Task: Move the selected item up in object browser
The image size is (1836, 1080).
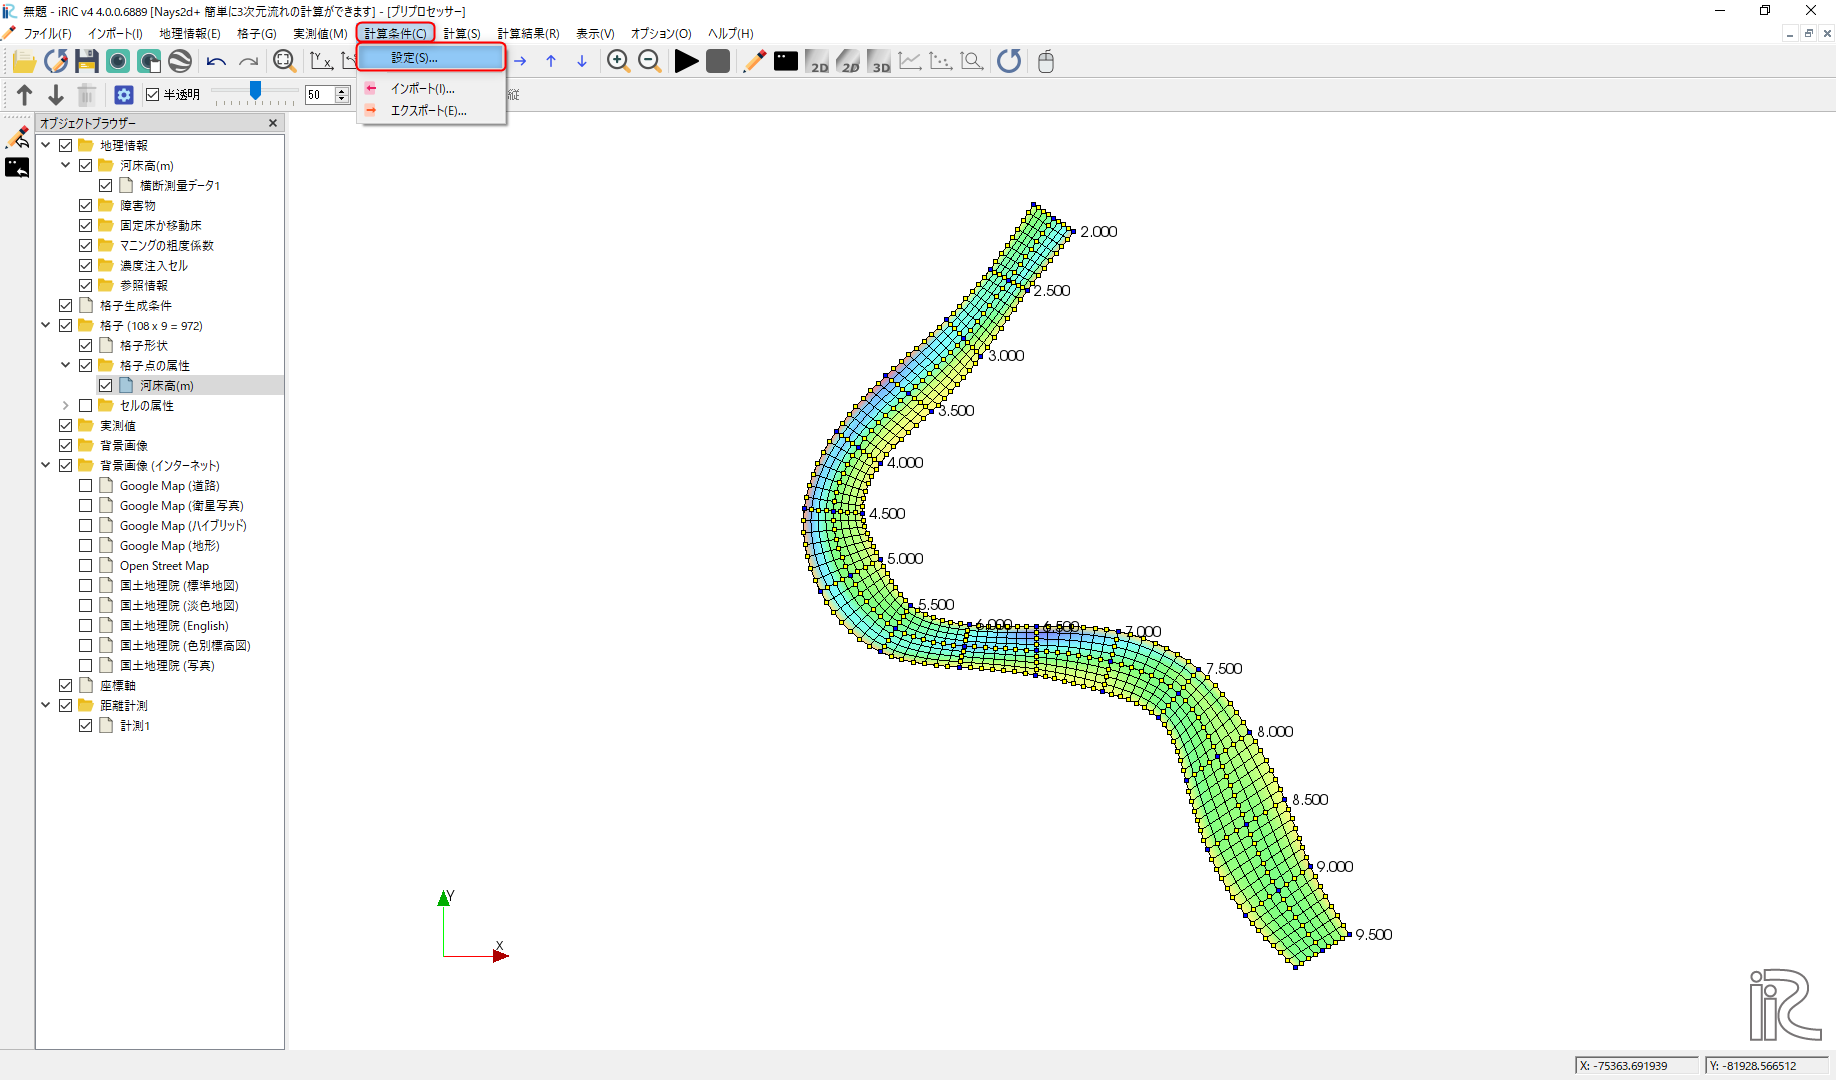Action: pyautogui.click(x=25, y=95)
